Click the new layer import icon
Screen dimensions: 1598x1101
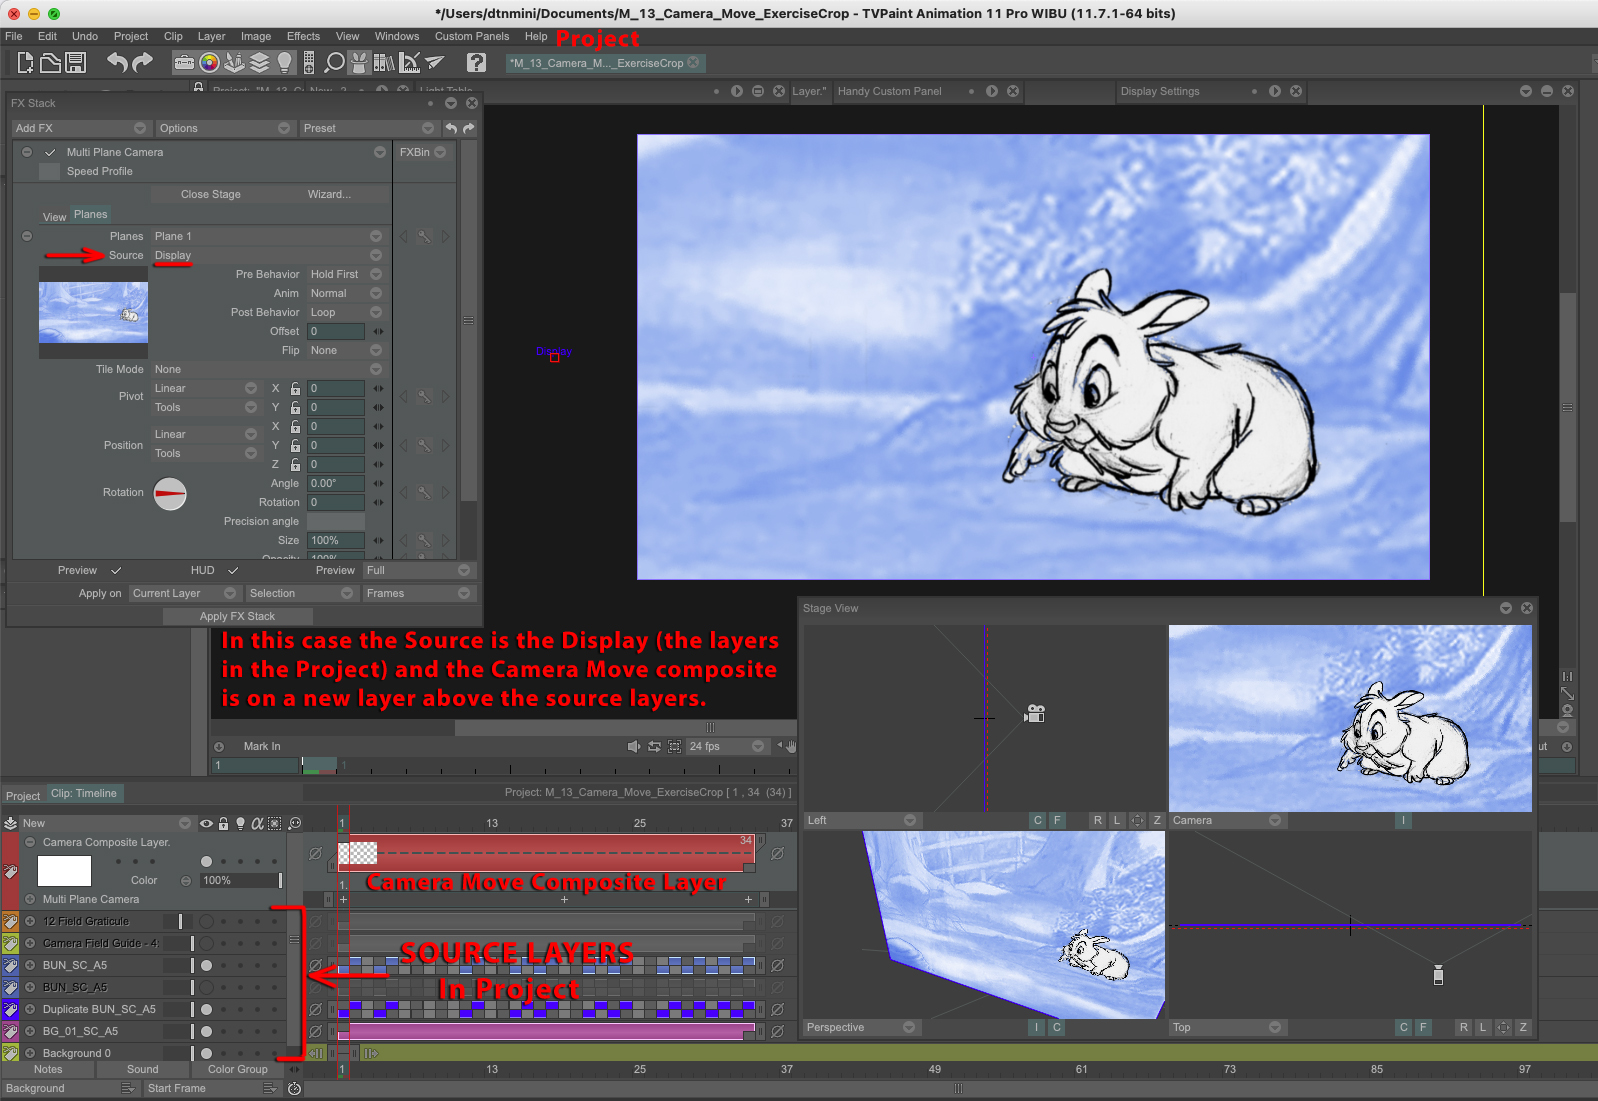pos(11,823)
